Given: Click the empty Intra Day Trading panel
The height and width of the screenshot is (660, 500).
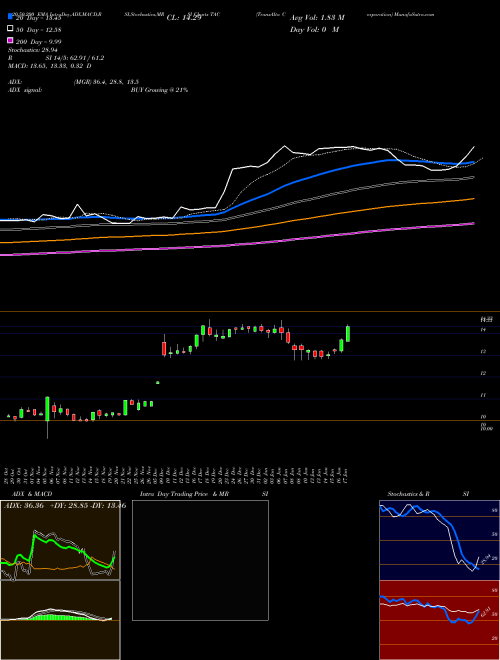Looking at the screenshot, I should click(x=200, y=560).
